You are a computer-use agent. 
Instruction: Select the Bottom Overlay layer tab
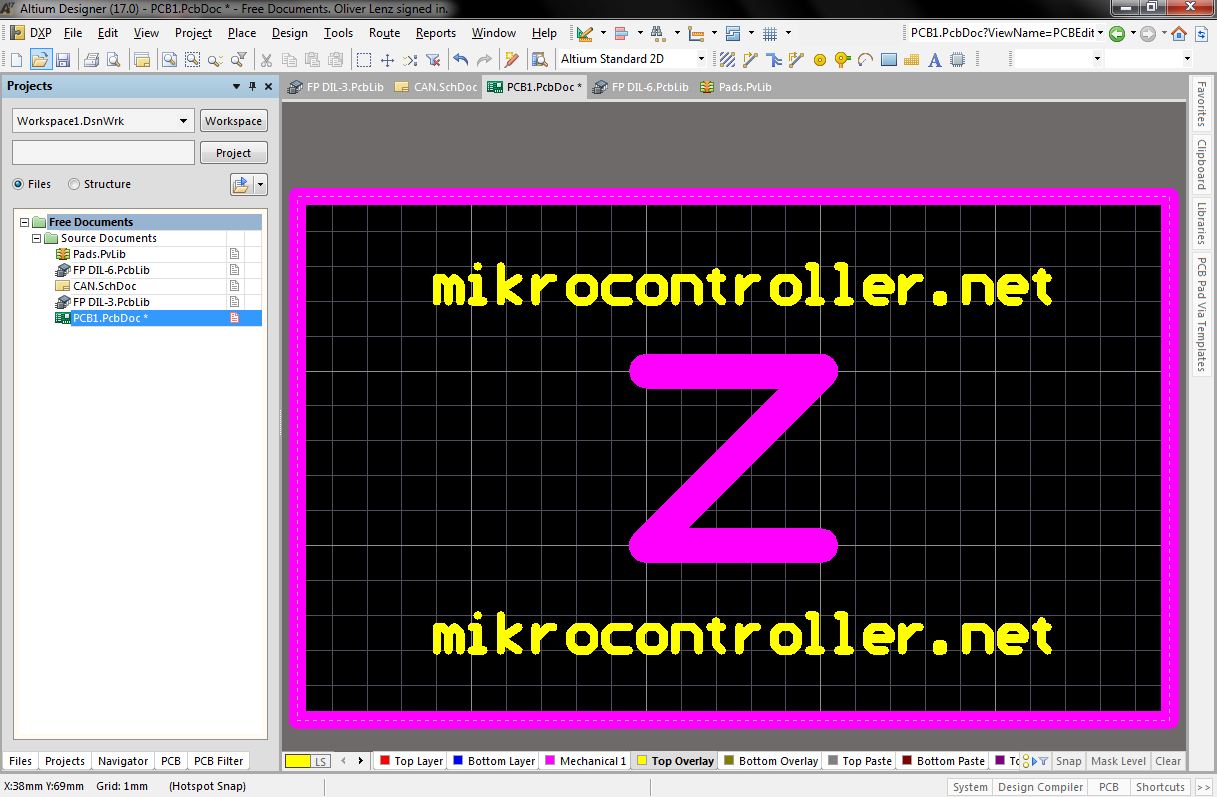click(770, 761)
